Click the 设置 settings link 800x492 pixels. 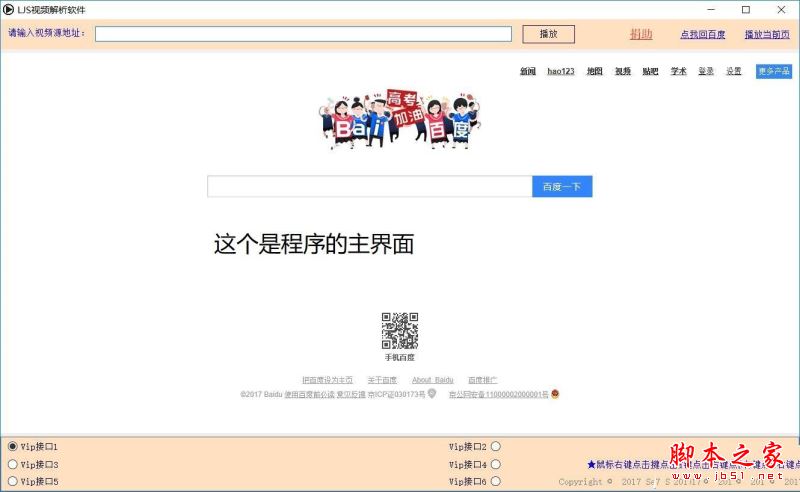734,71
